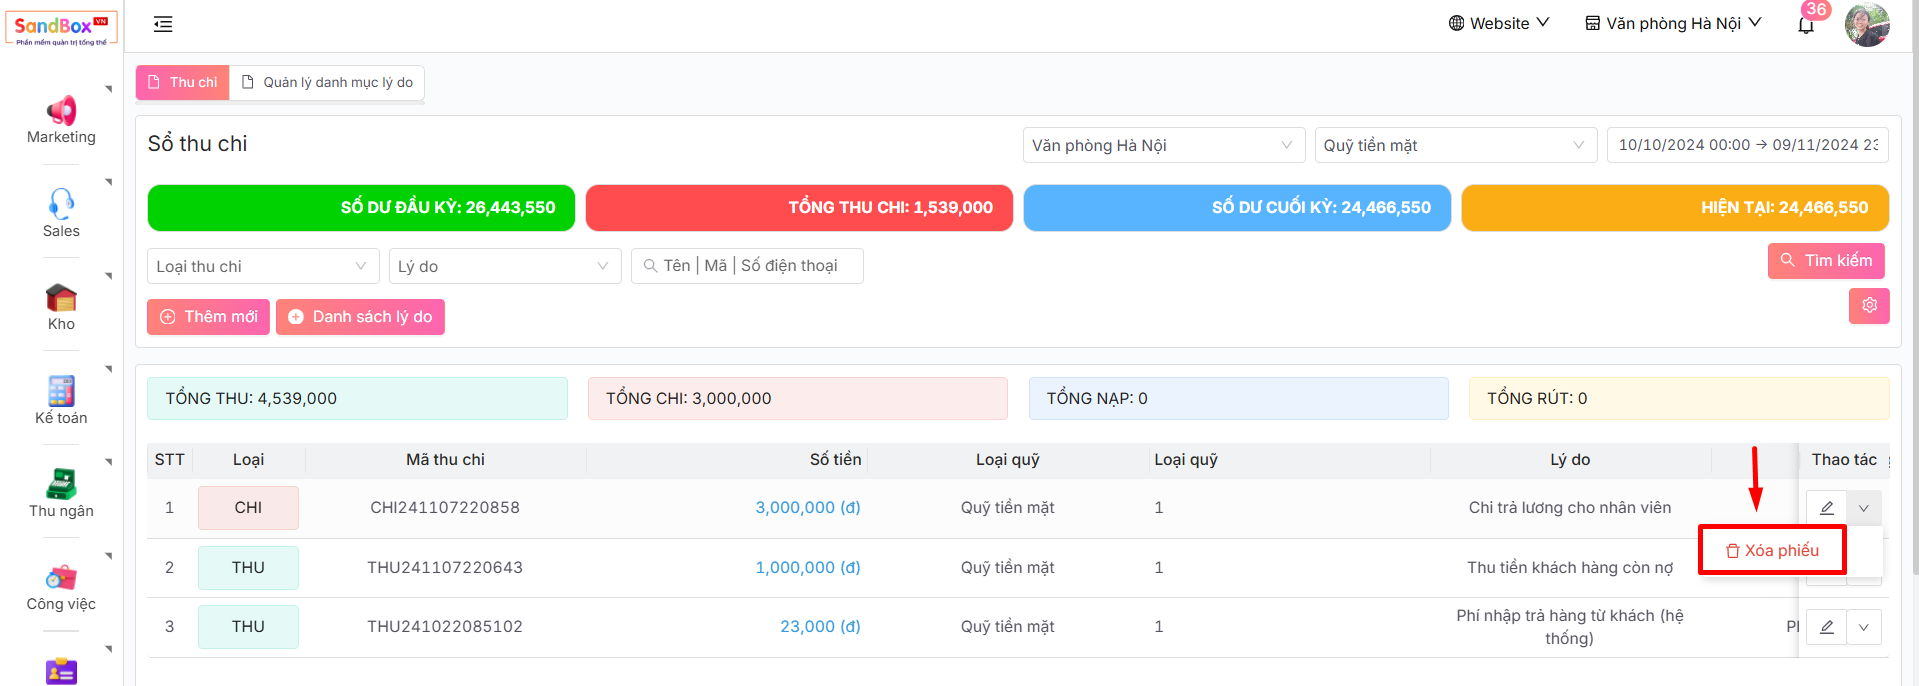
Task: Click the notification bell icon
Action: click(x=1805, y=25)
